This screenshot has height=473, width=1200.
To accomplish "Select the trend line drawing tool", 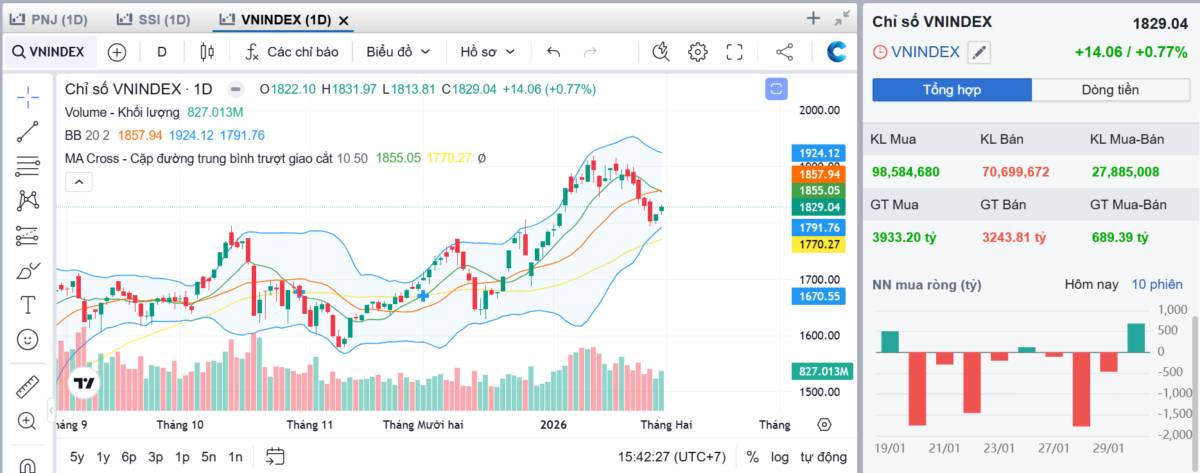I will [28, 131].
